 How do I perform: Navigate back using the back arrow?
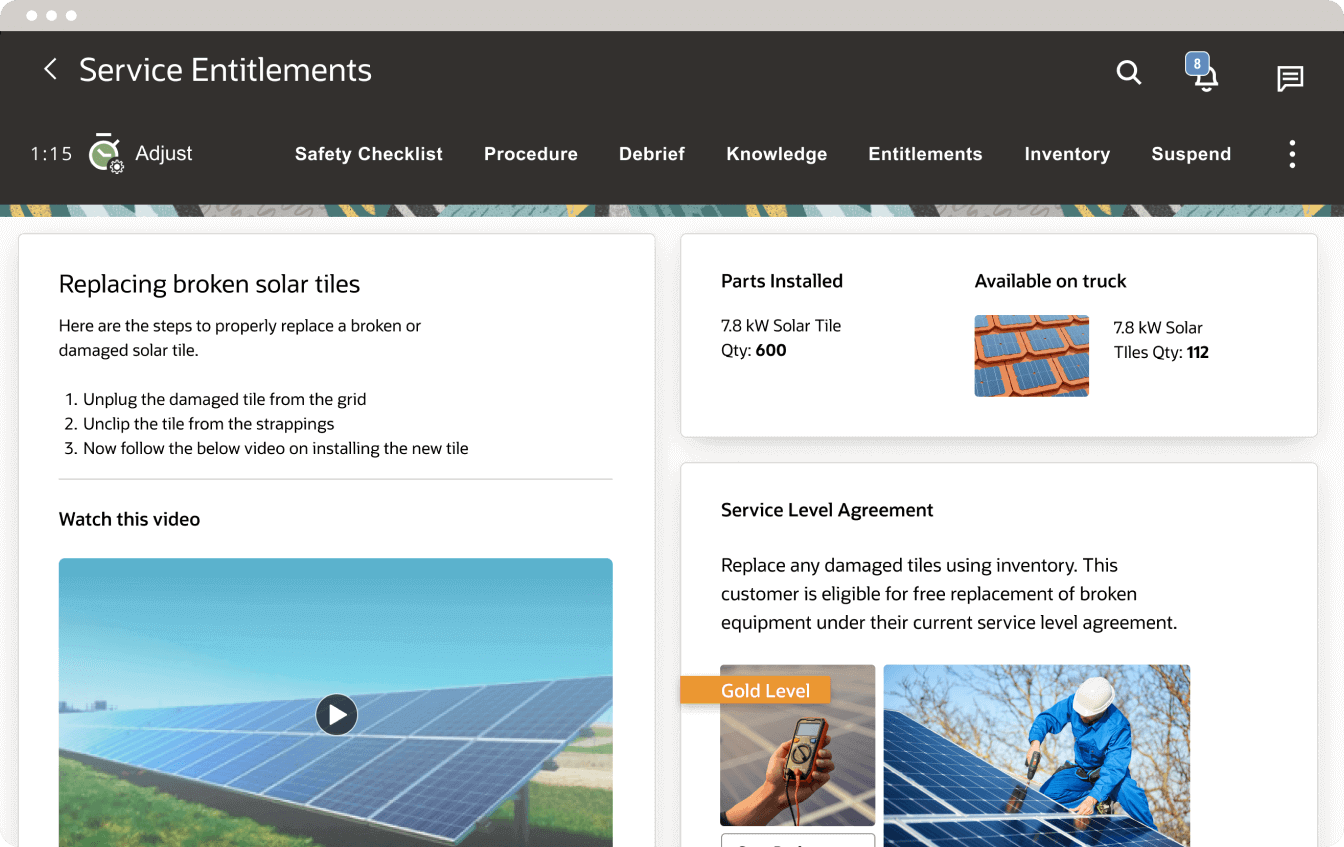[x=50, y=69]
